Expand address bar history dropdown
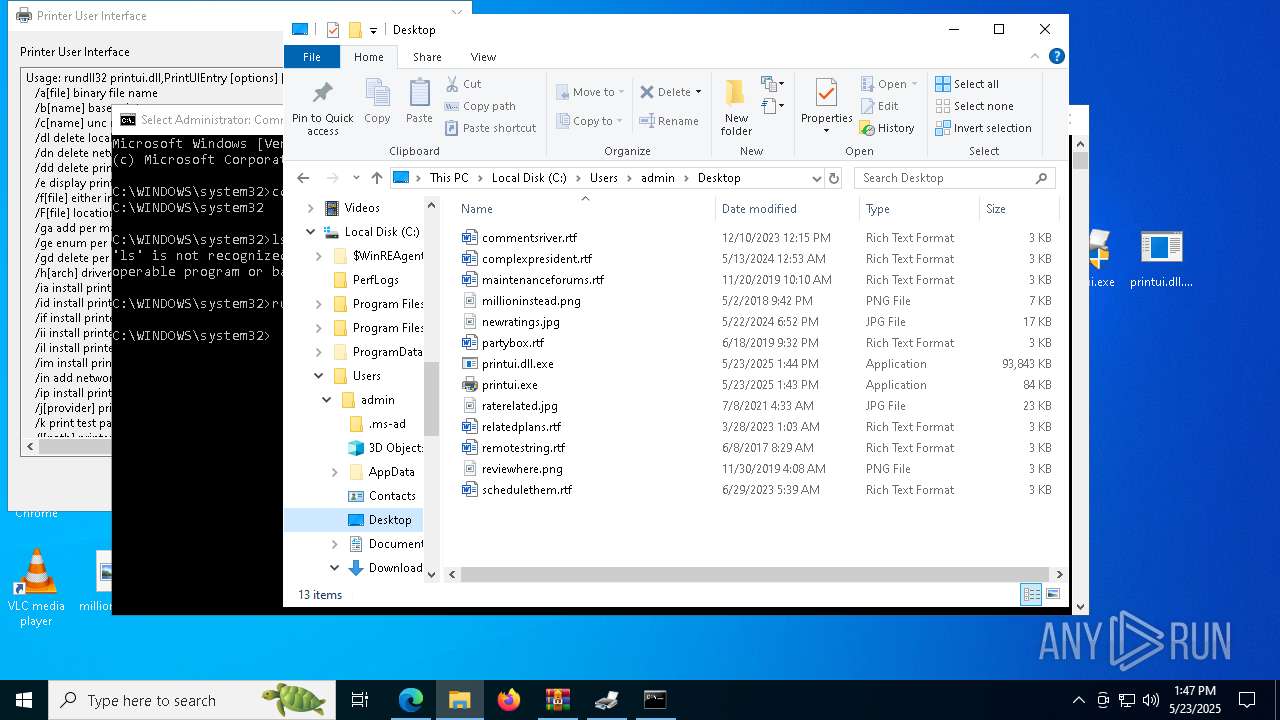 pos(816,178)
